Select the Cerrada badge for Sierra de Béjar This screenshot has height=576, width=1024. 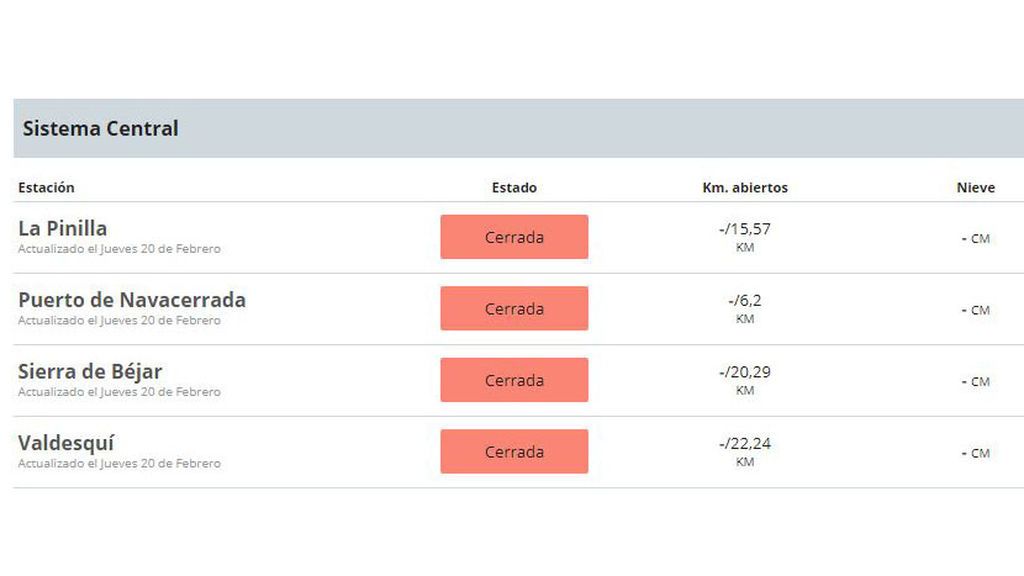514,380
